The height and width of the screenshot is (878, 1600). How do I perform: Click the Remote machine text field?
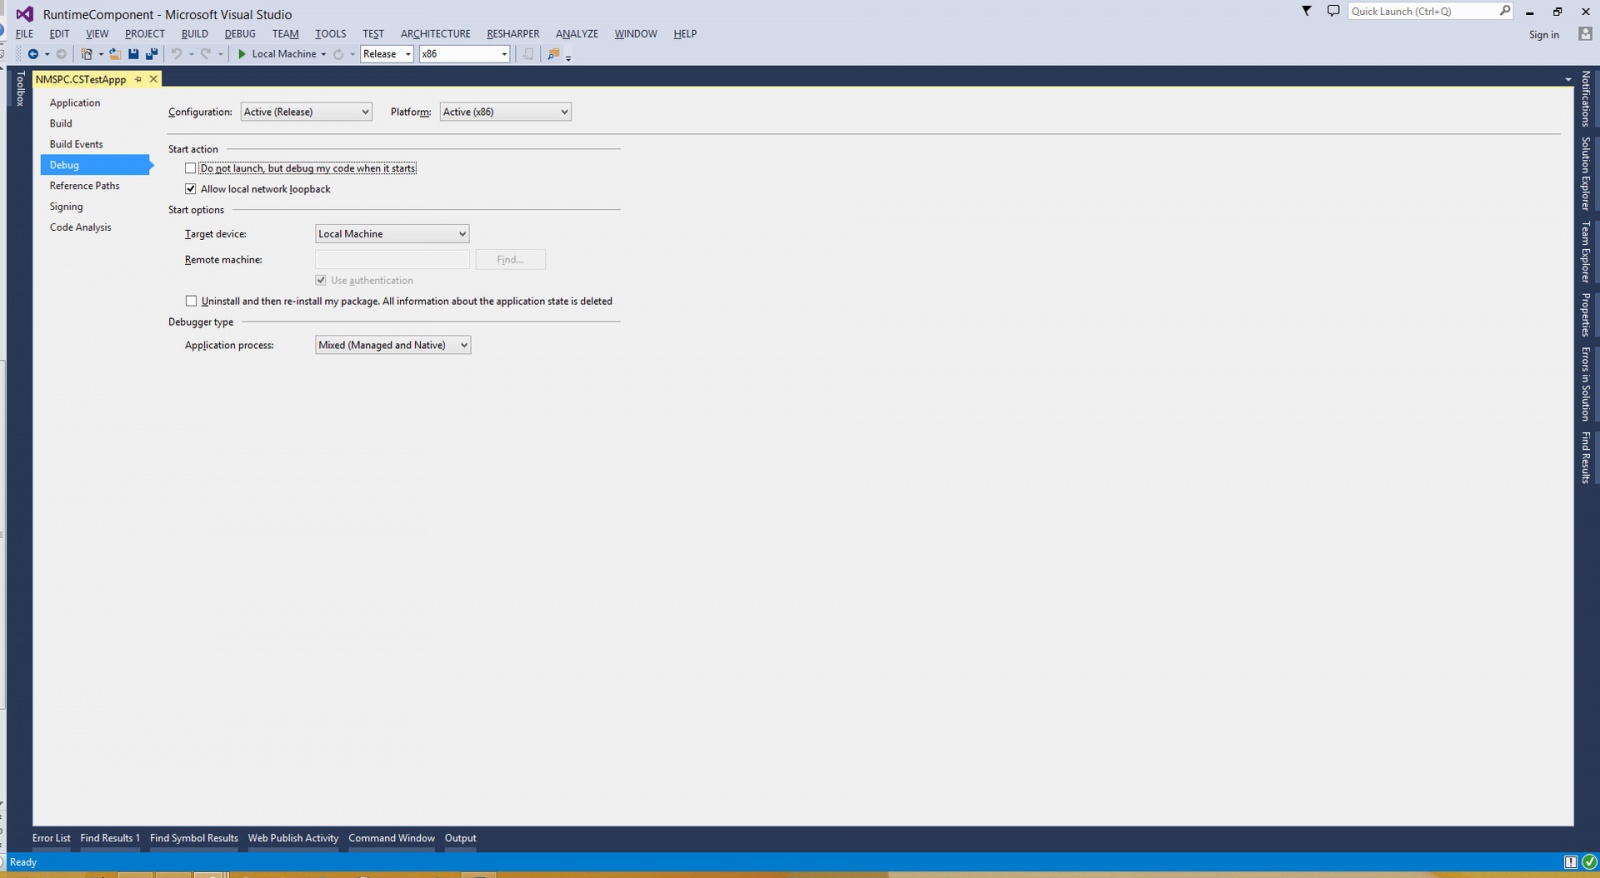392,260
